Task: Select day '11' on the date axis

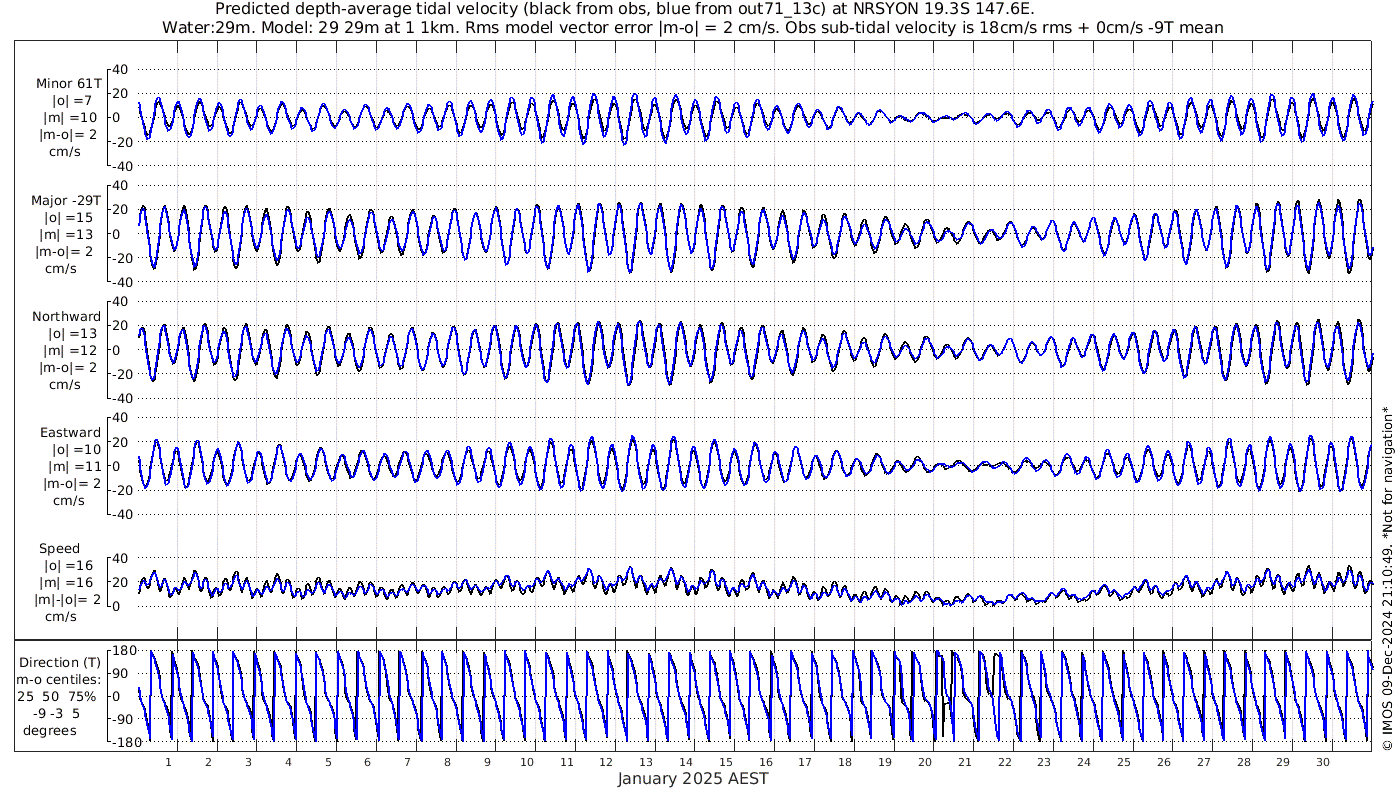Action: pyautogui.click(x=567, y=762)
